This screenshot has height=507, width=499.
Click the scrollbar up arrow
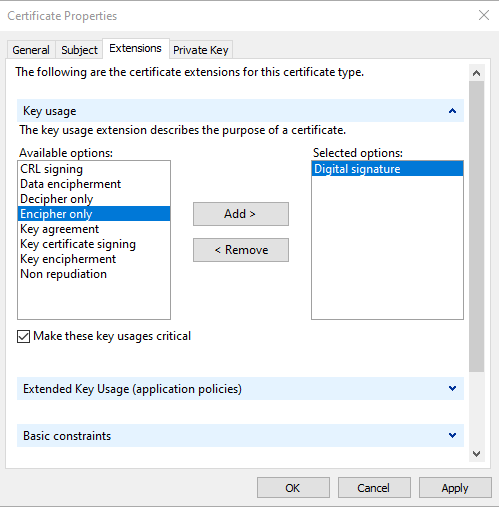(476, 73)
